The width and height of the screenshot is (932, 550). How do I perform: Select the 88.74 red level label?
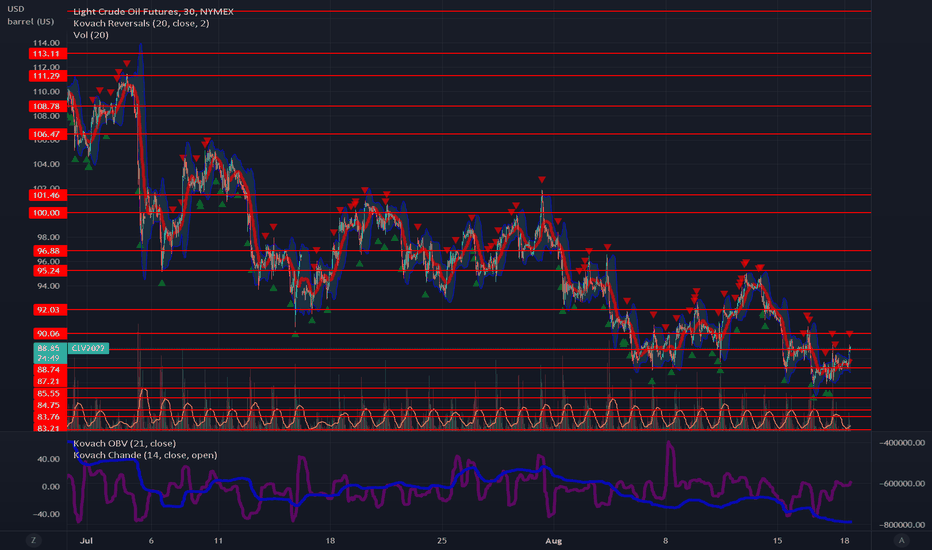pos(50,369)
